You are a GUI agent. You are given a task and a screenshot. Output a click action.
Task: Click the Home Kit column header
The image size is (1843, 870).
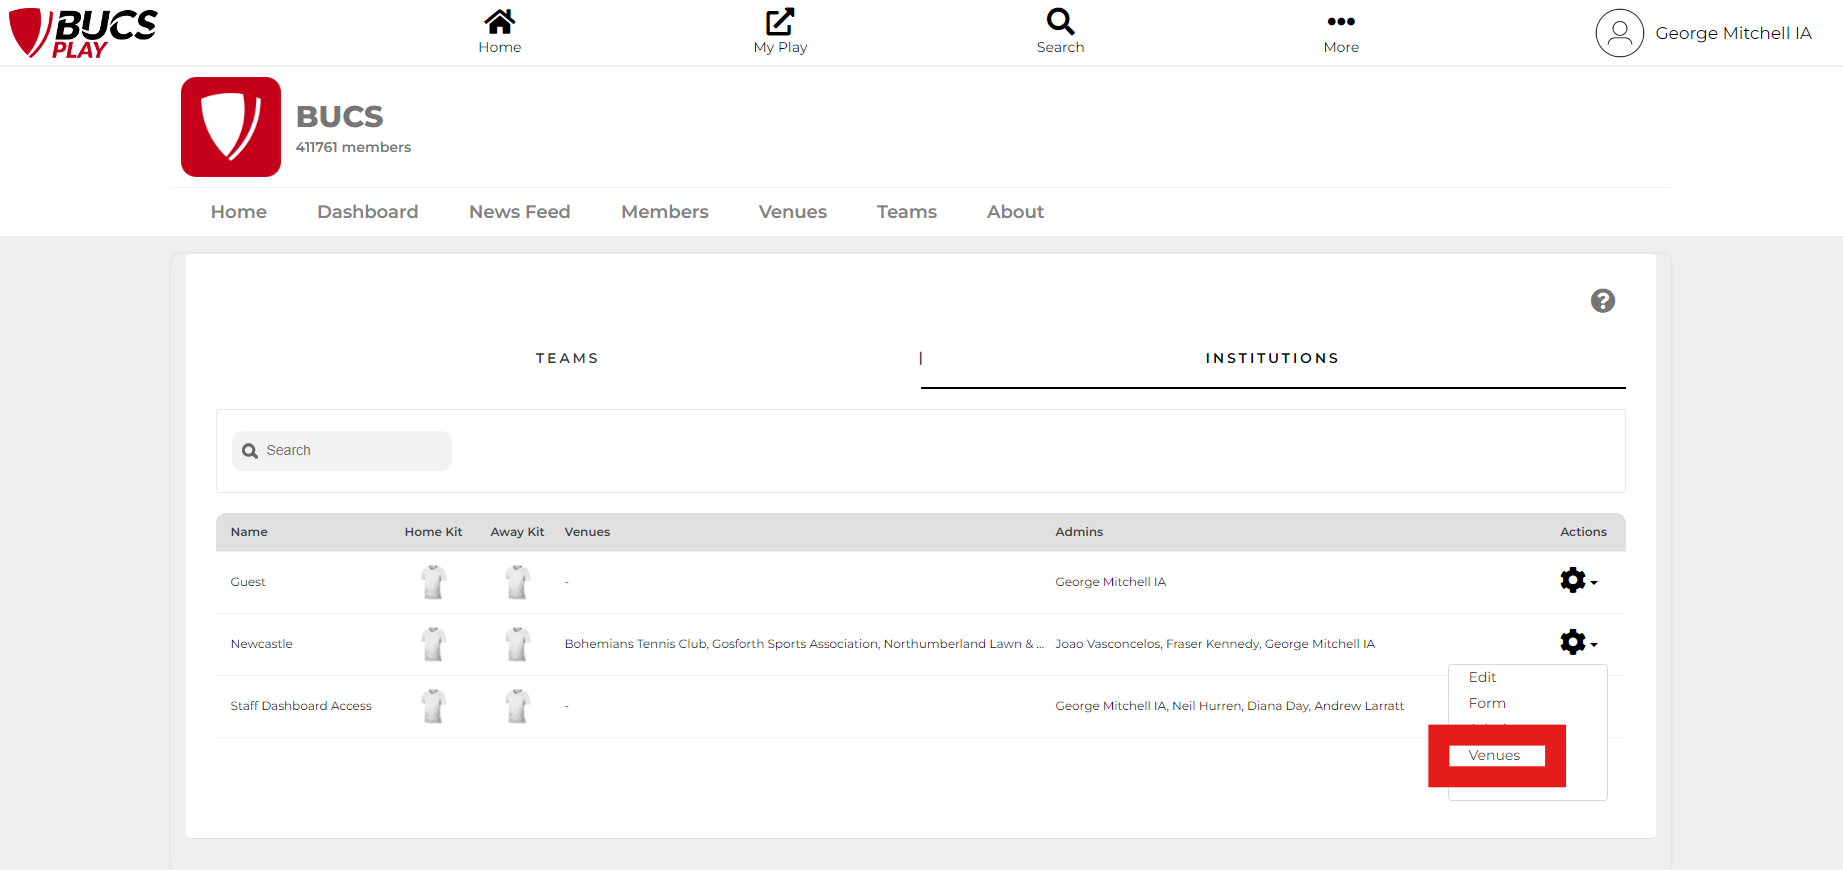[433, 532]
